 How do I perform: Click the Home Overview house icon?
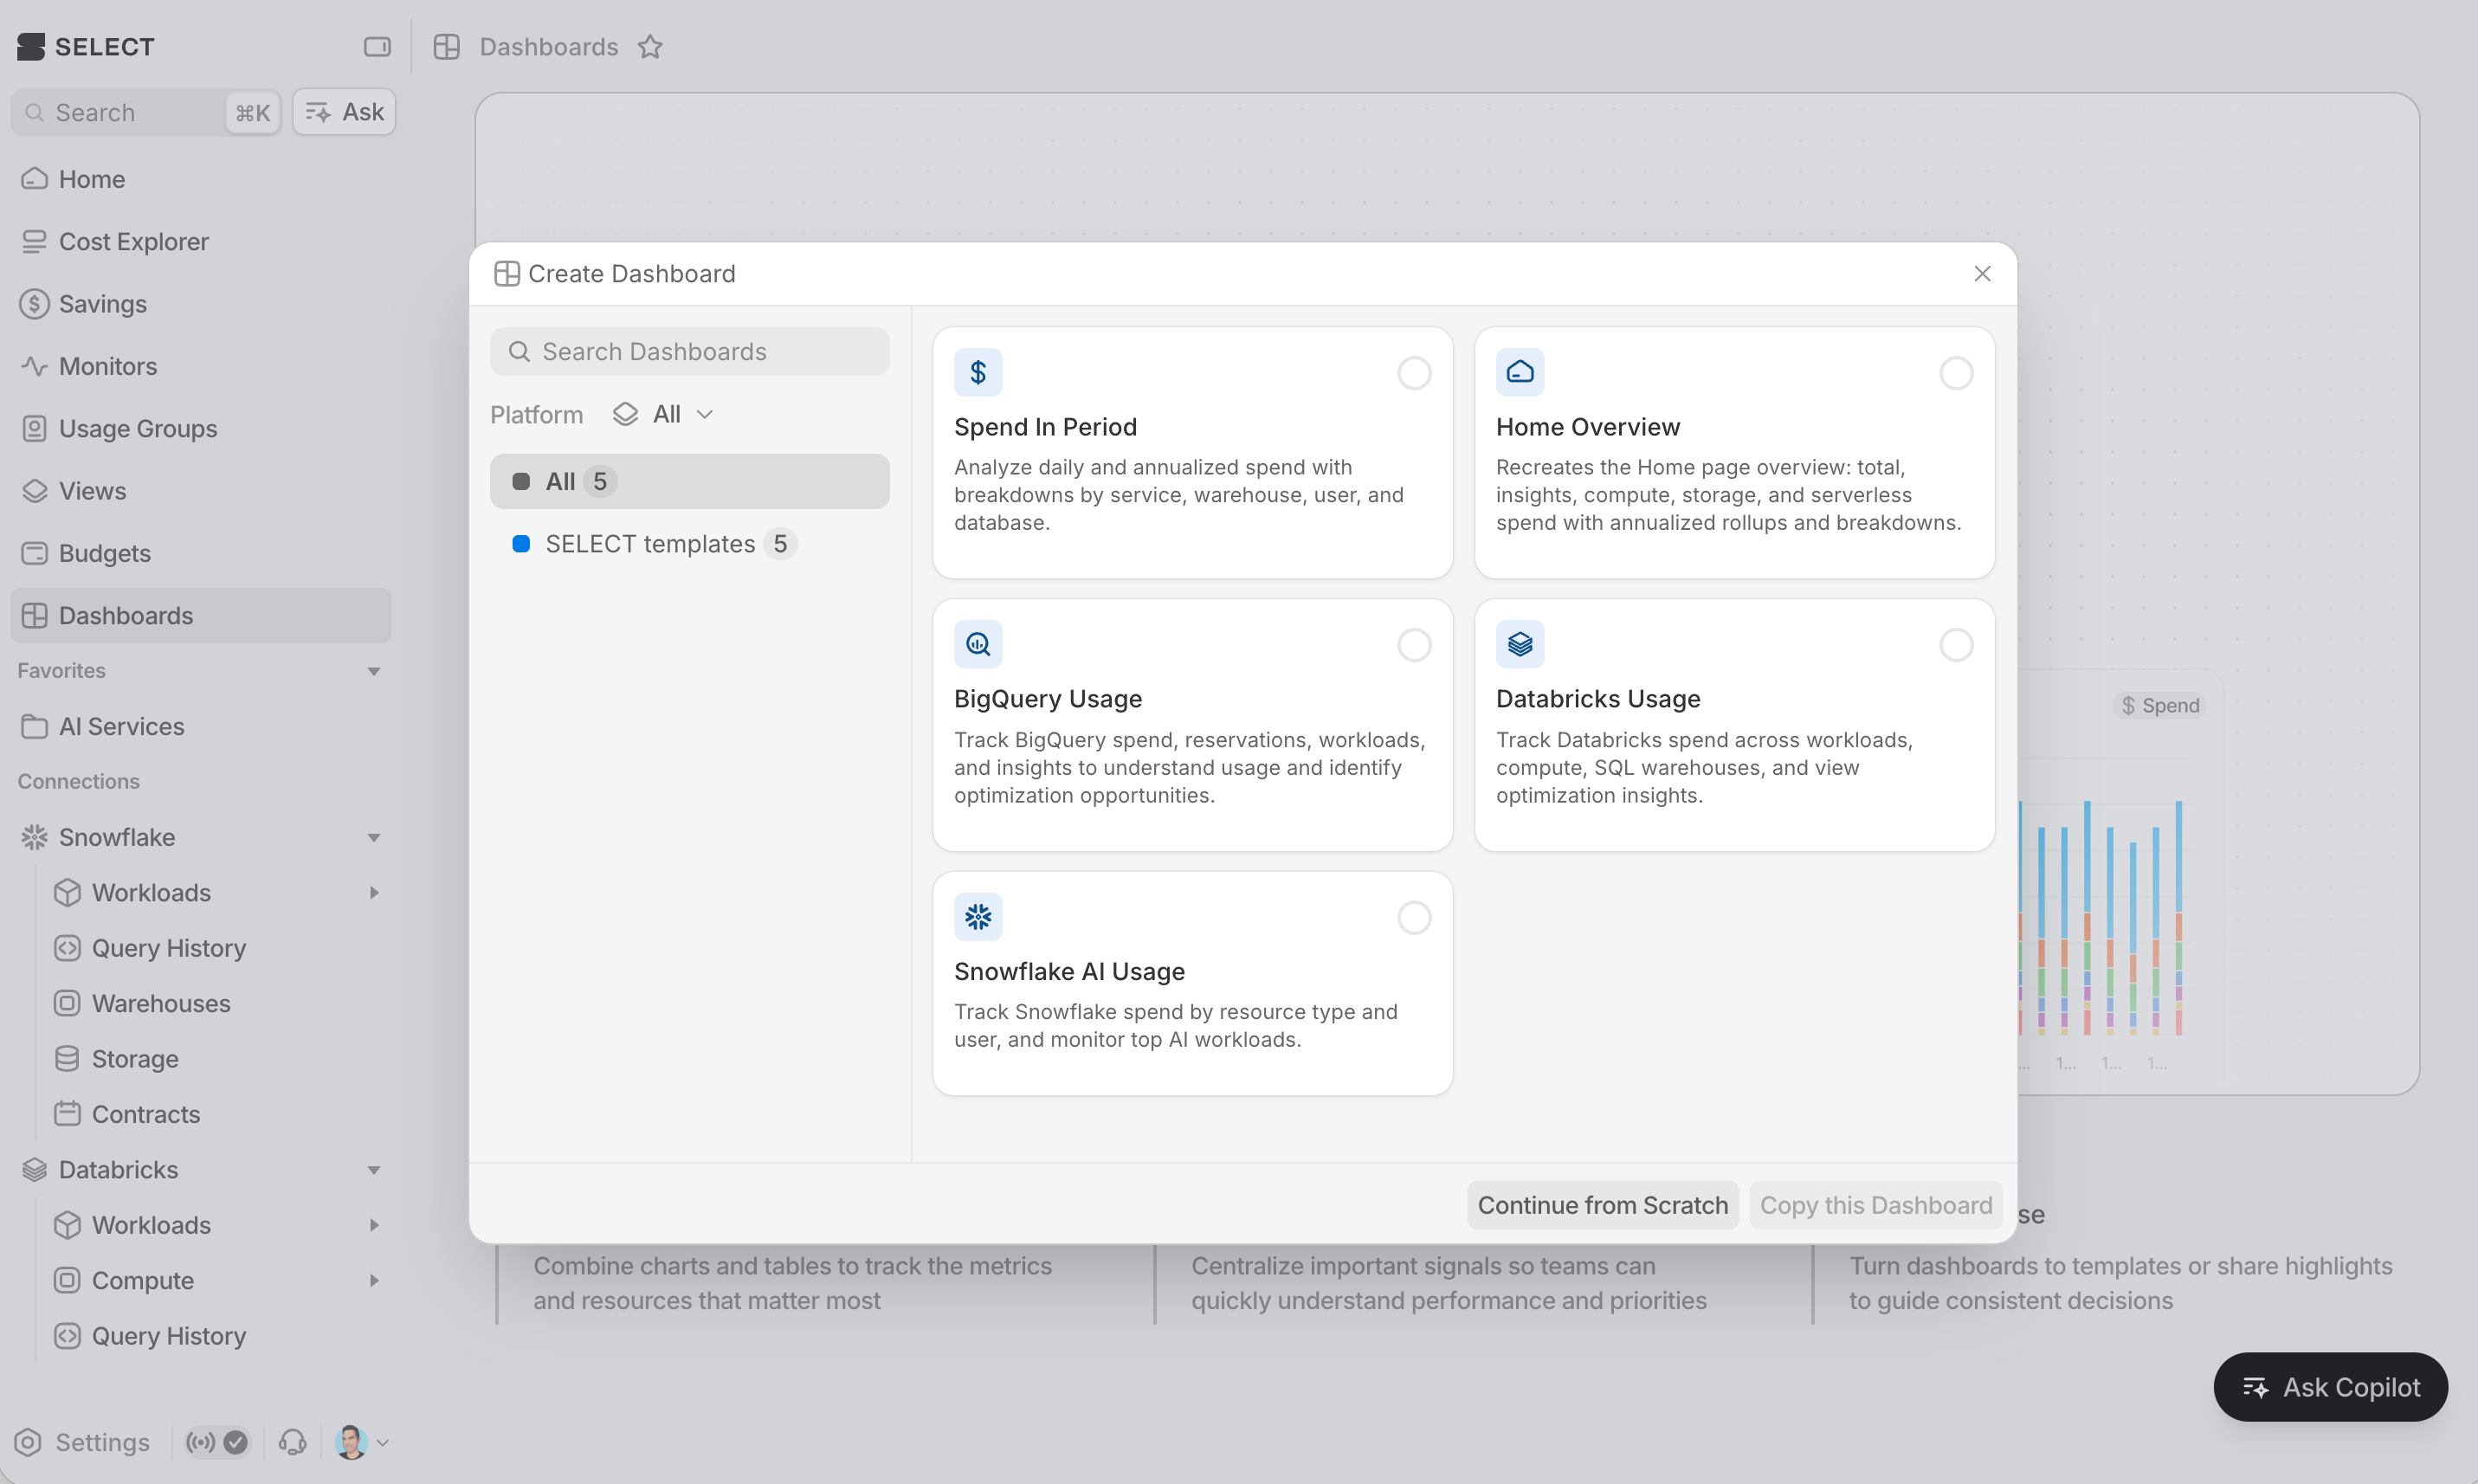point(1520,373)
